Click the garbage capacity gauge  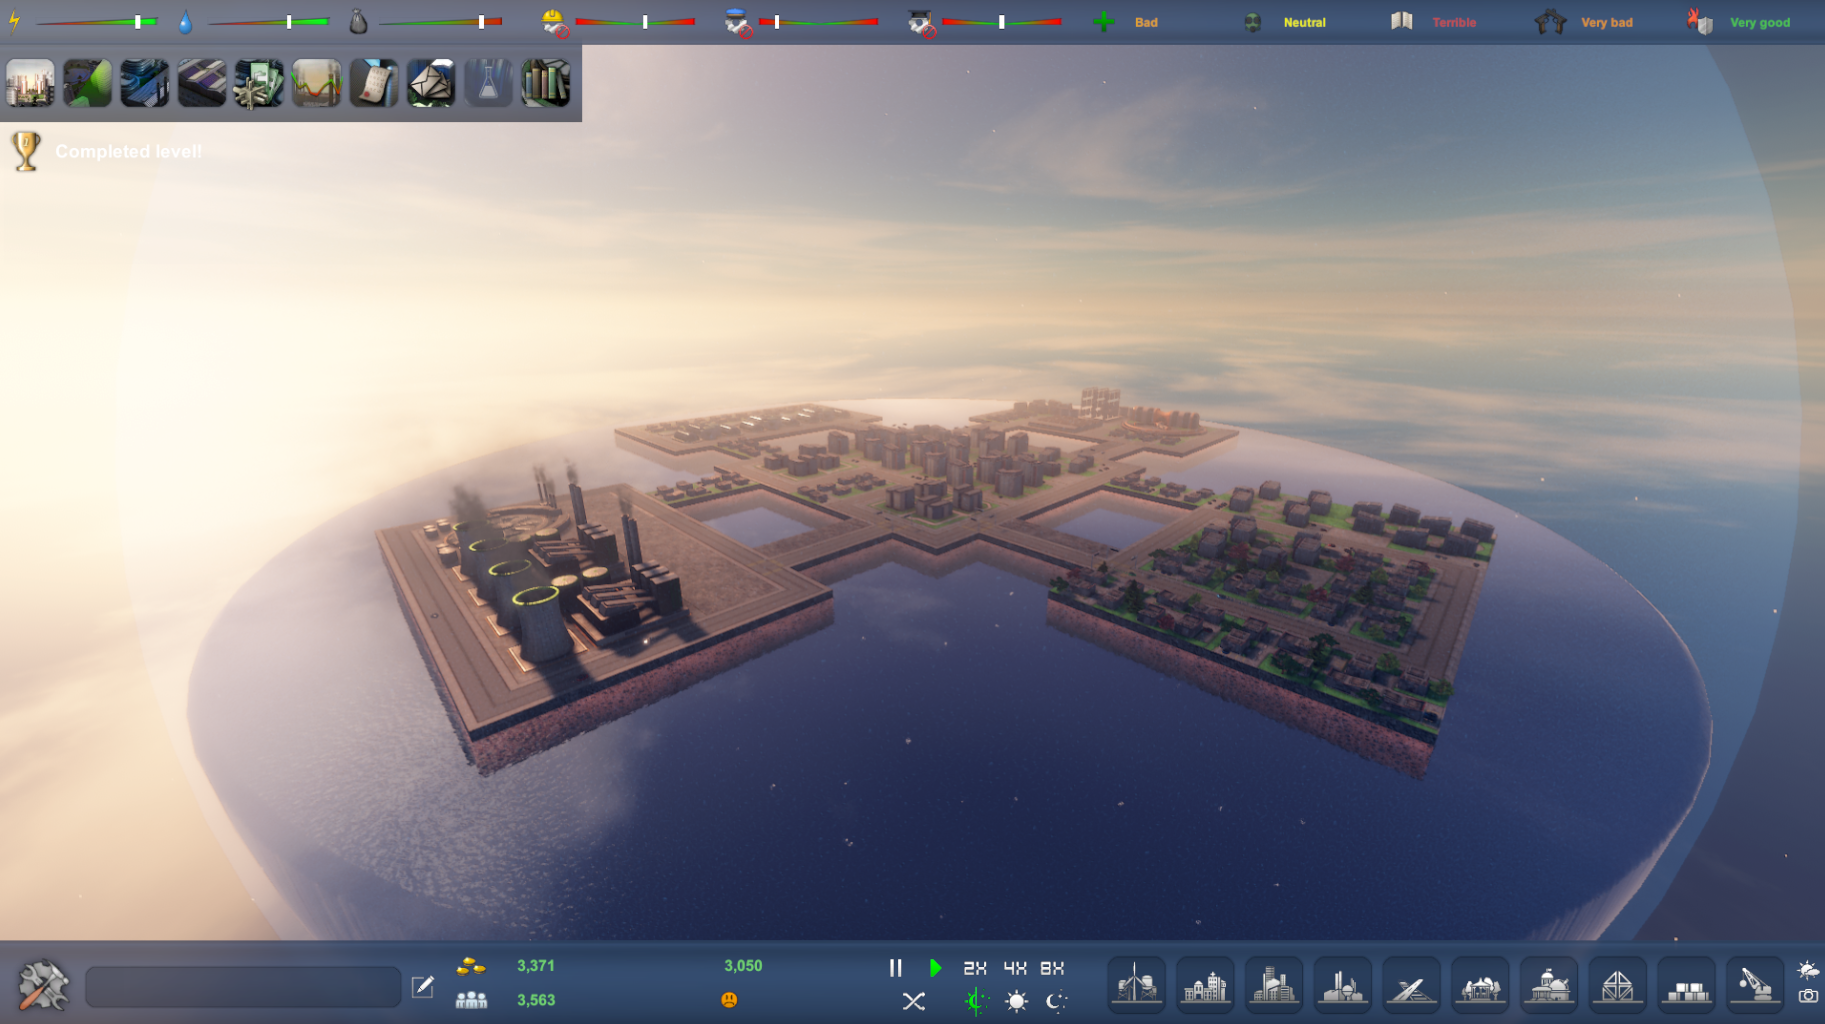(x=441, y=22)
